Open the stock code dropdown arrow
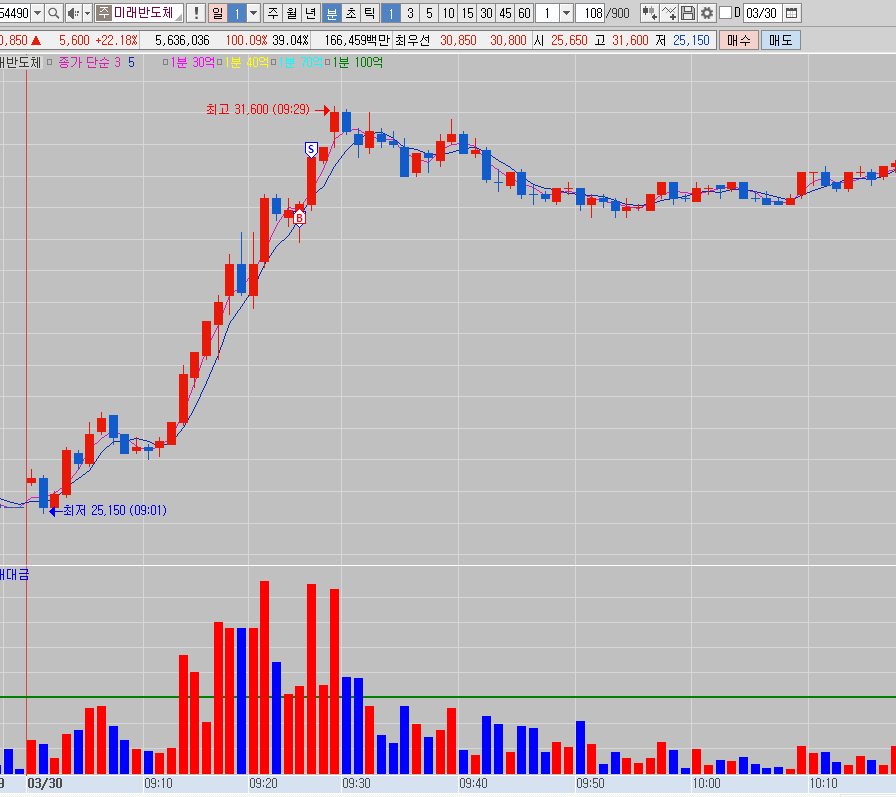Image resolution: width=896 pixels, height=797 pixels. (x=37, y=13)
